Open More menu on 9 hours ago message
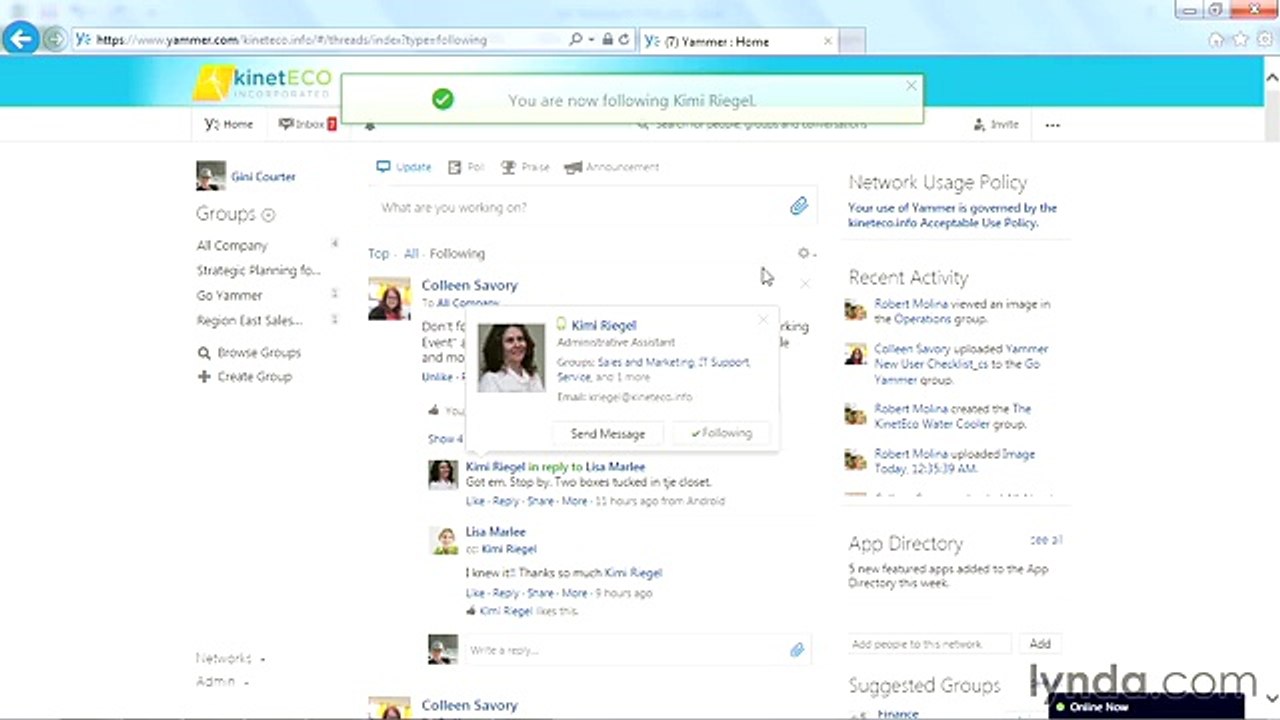The height and width of the screenshot is (720, 1280). tap(574, 593)
